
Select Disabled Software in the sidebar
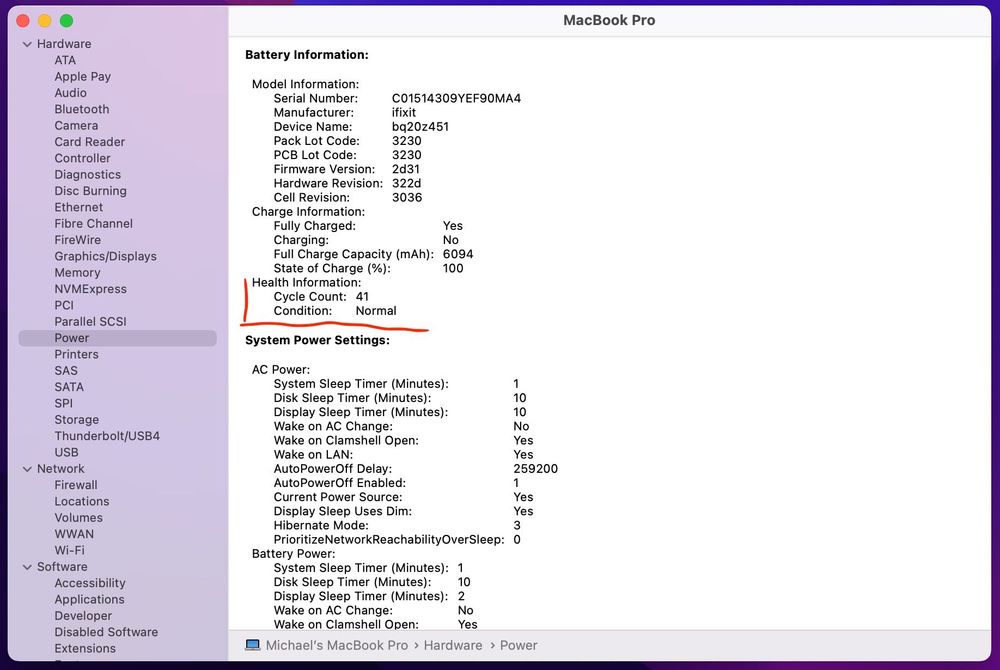coord(106,632)
